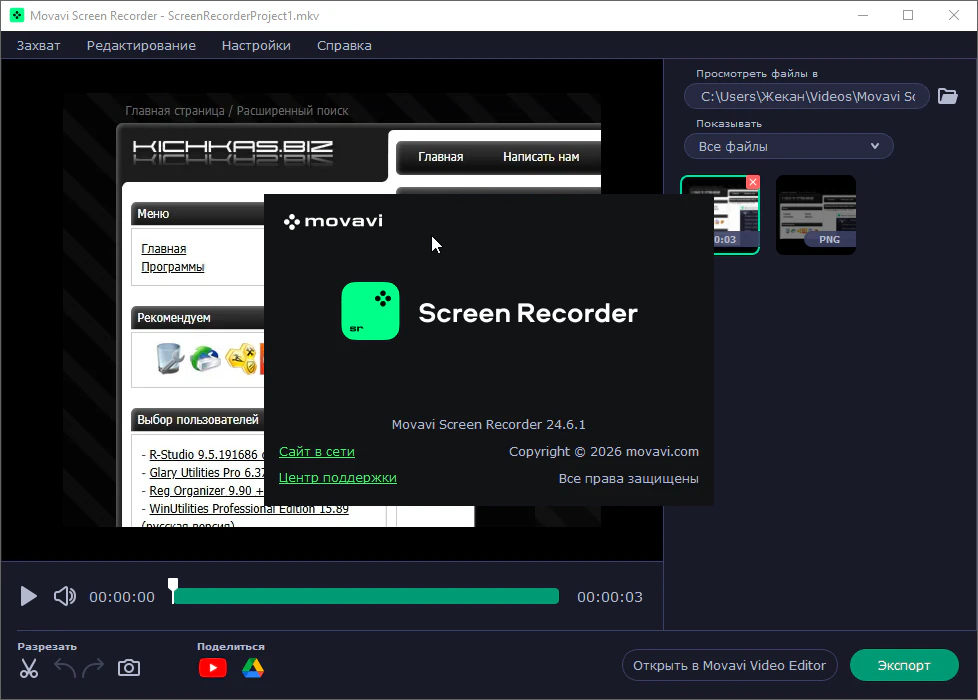Image resolution: width=978 pixels, height=700 pixels.
Task: Click the green playback progress bar
Action: click(x=365, y=597)
